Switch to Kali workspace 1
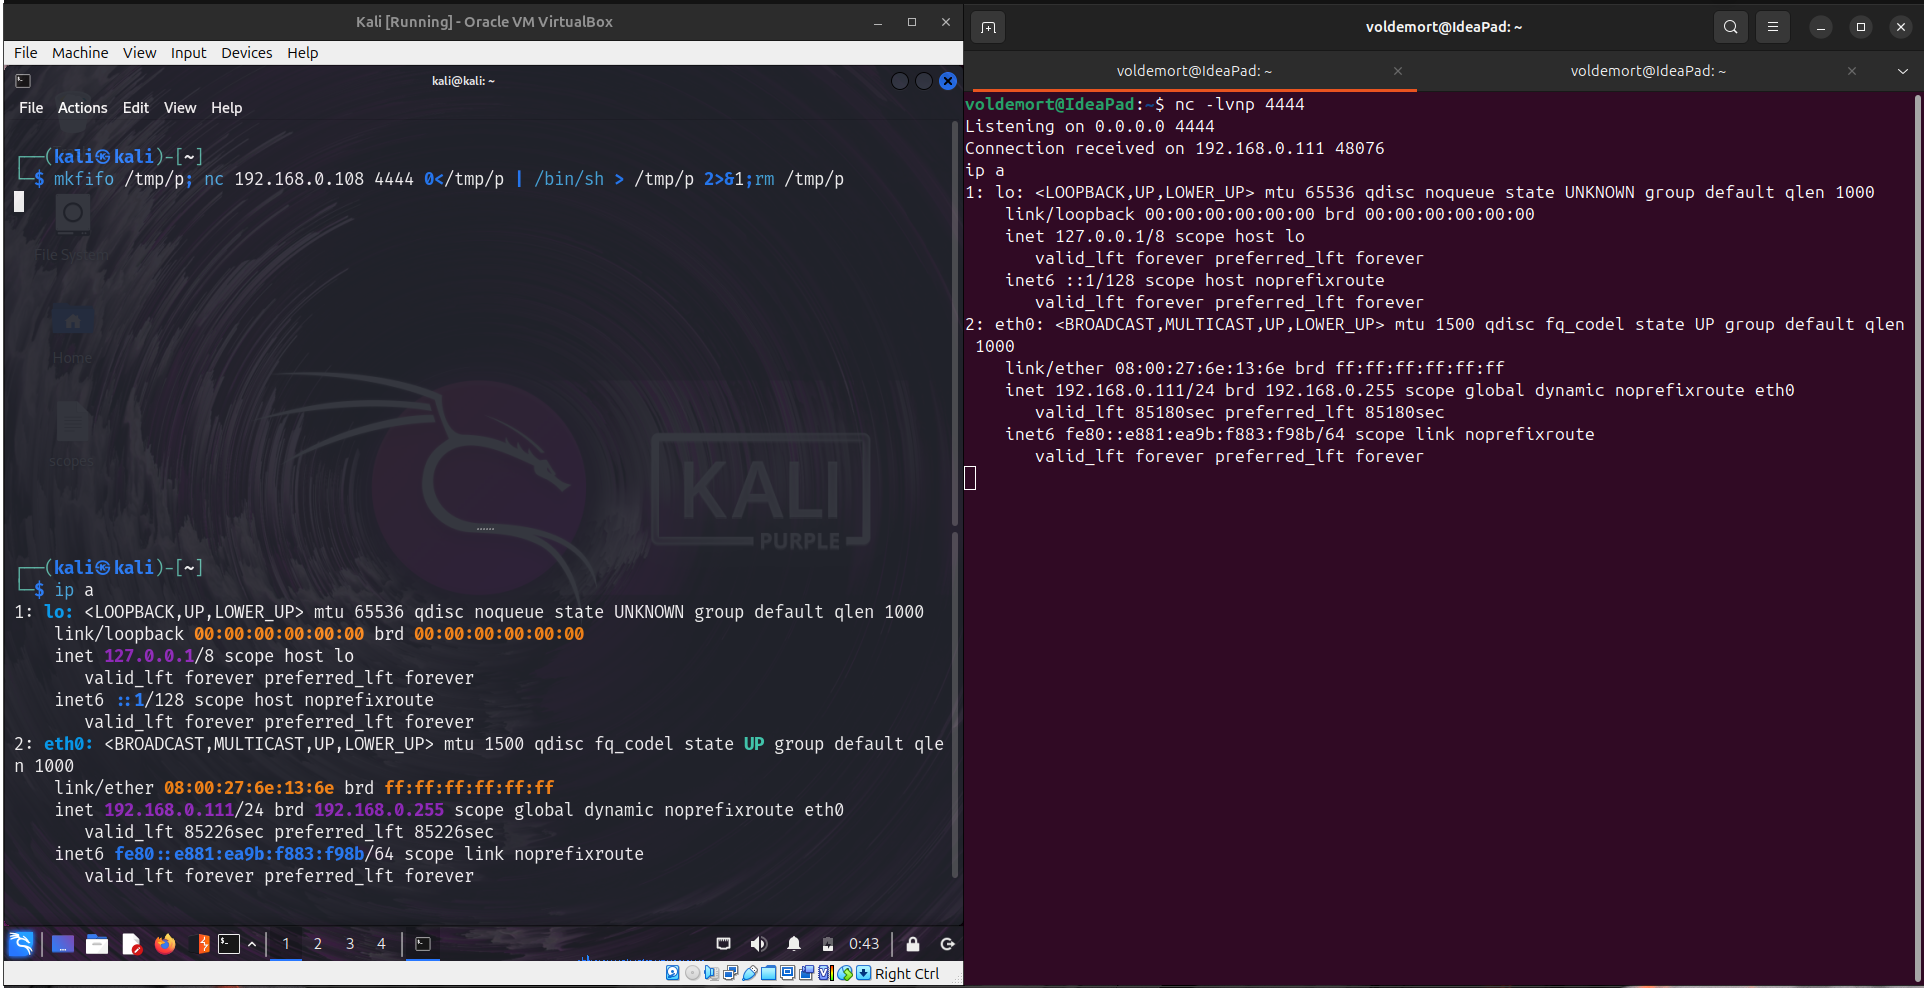Viewport: 1924px width, 988px height. 286,944
